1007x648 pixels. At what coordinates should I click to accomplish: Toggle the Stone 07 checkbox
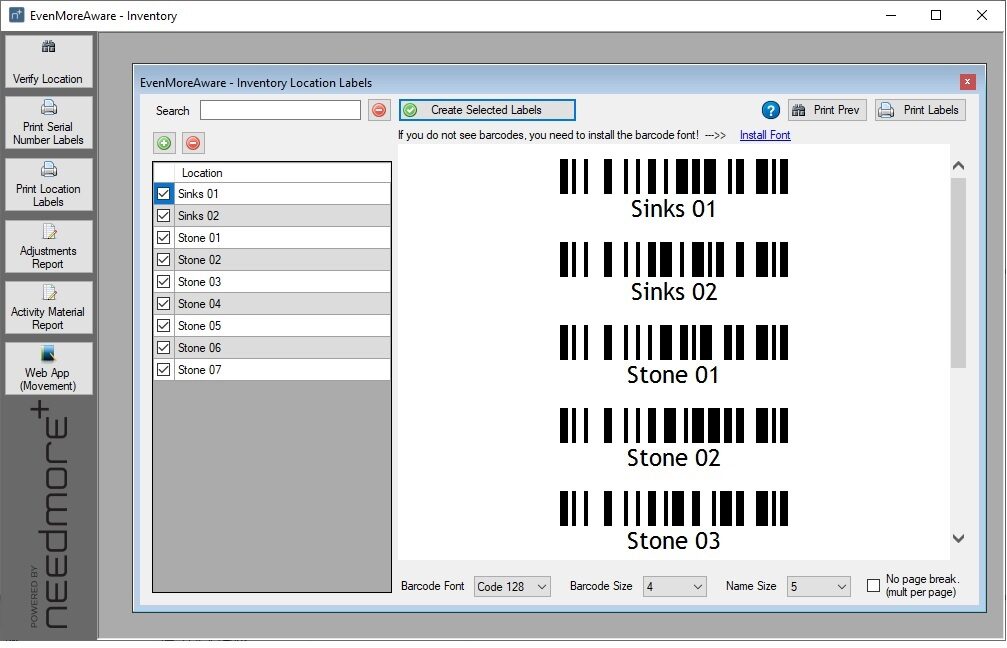(164, 370)
